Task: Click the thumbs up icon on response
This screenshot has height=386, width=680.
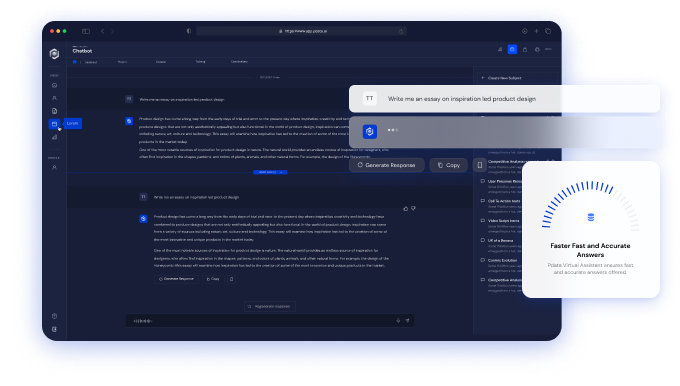Action: [405, 209]
